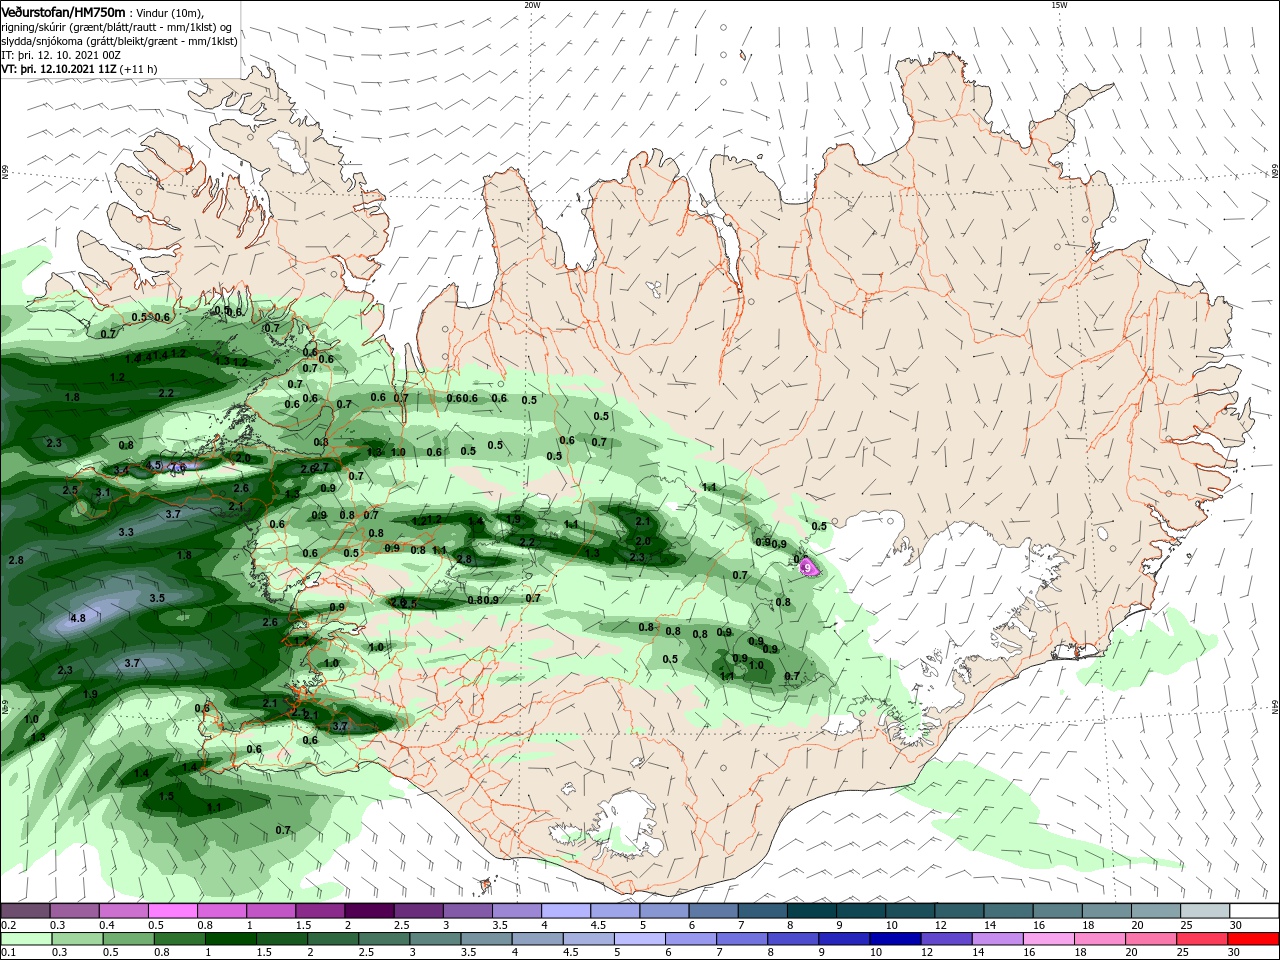Pick the dark teal 8 swatch in the upper legend row

click(811, 911)
